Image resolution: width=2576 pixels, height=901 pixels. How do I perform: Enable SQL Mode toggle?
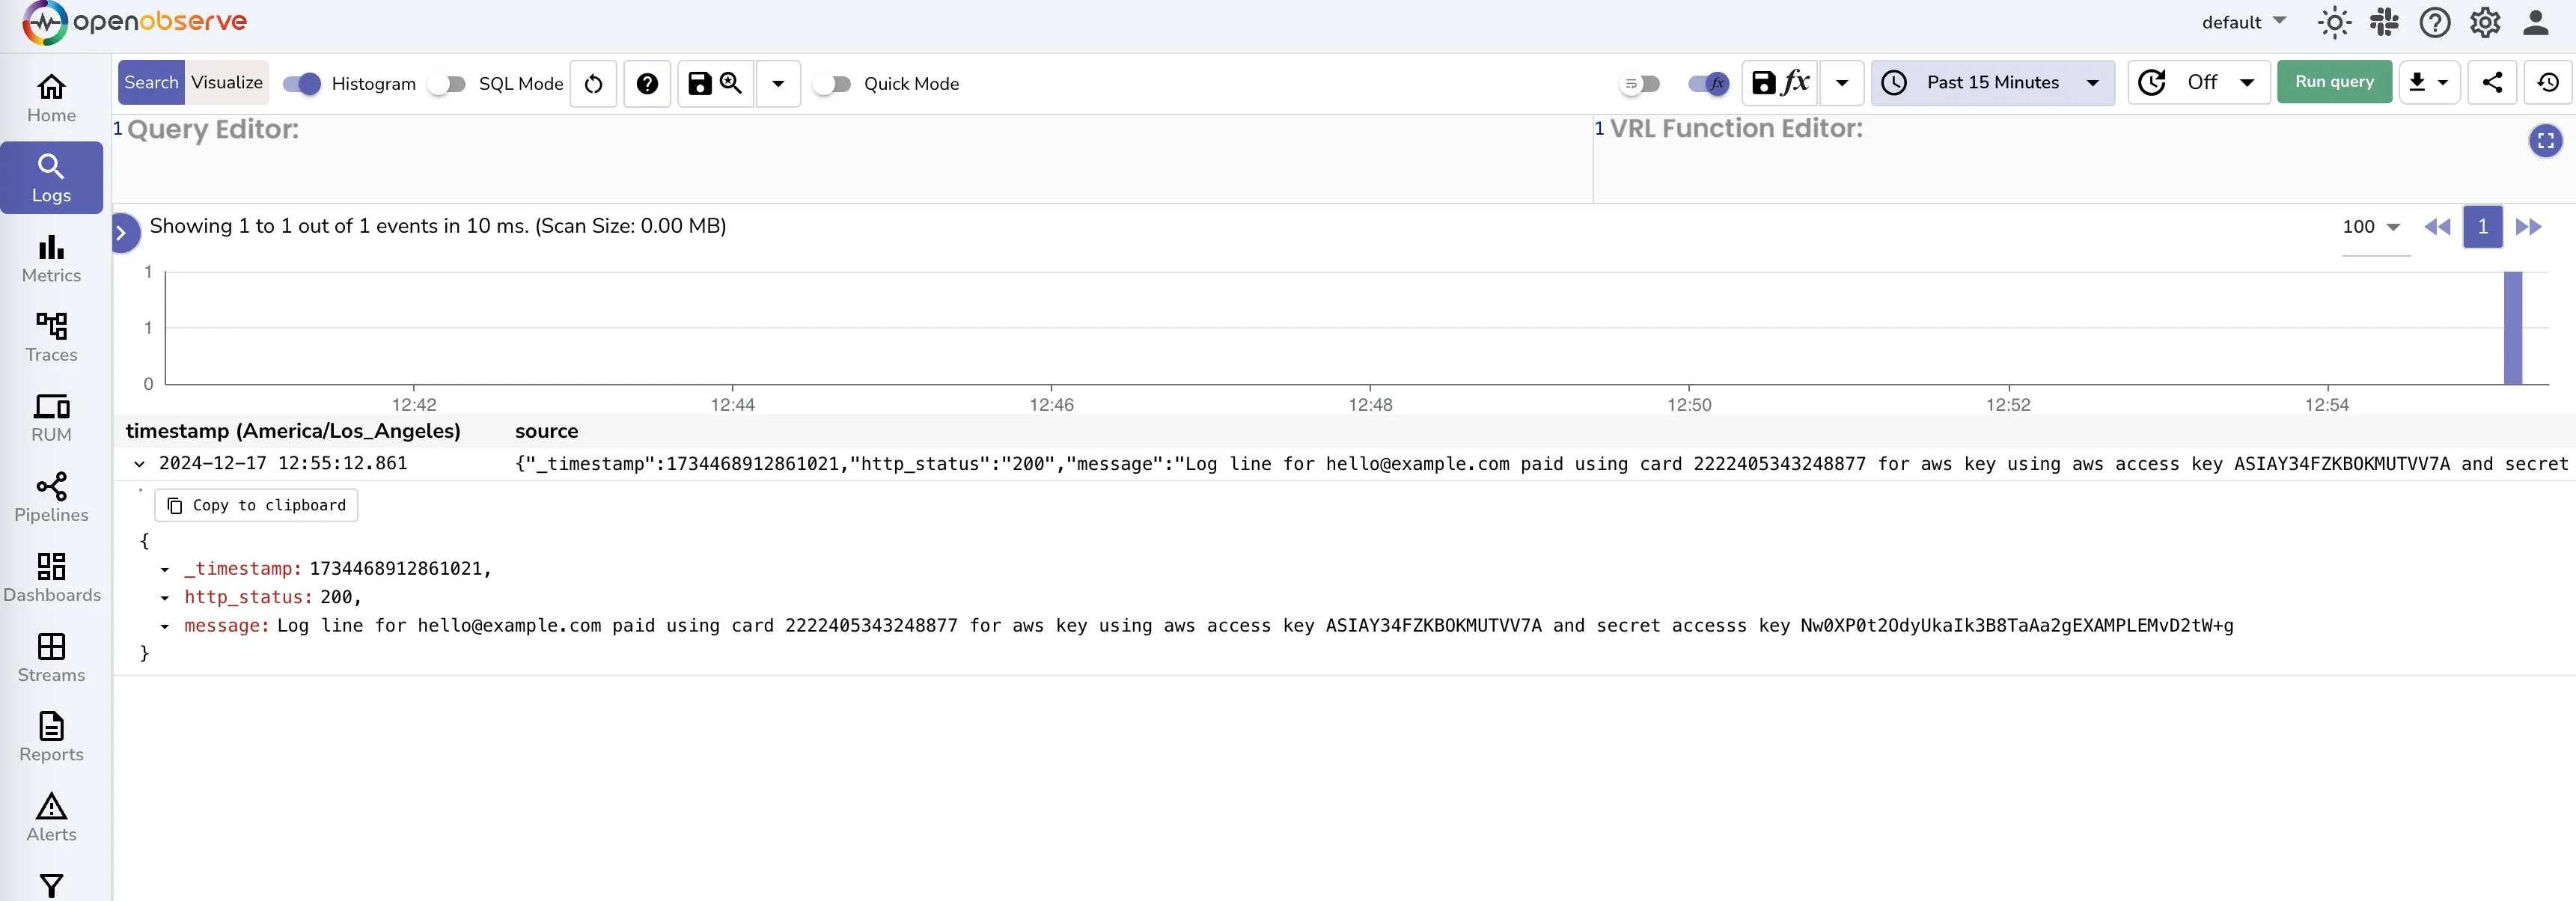click(x=447, y=83)
